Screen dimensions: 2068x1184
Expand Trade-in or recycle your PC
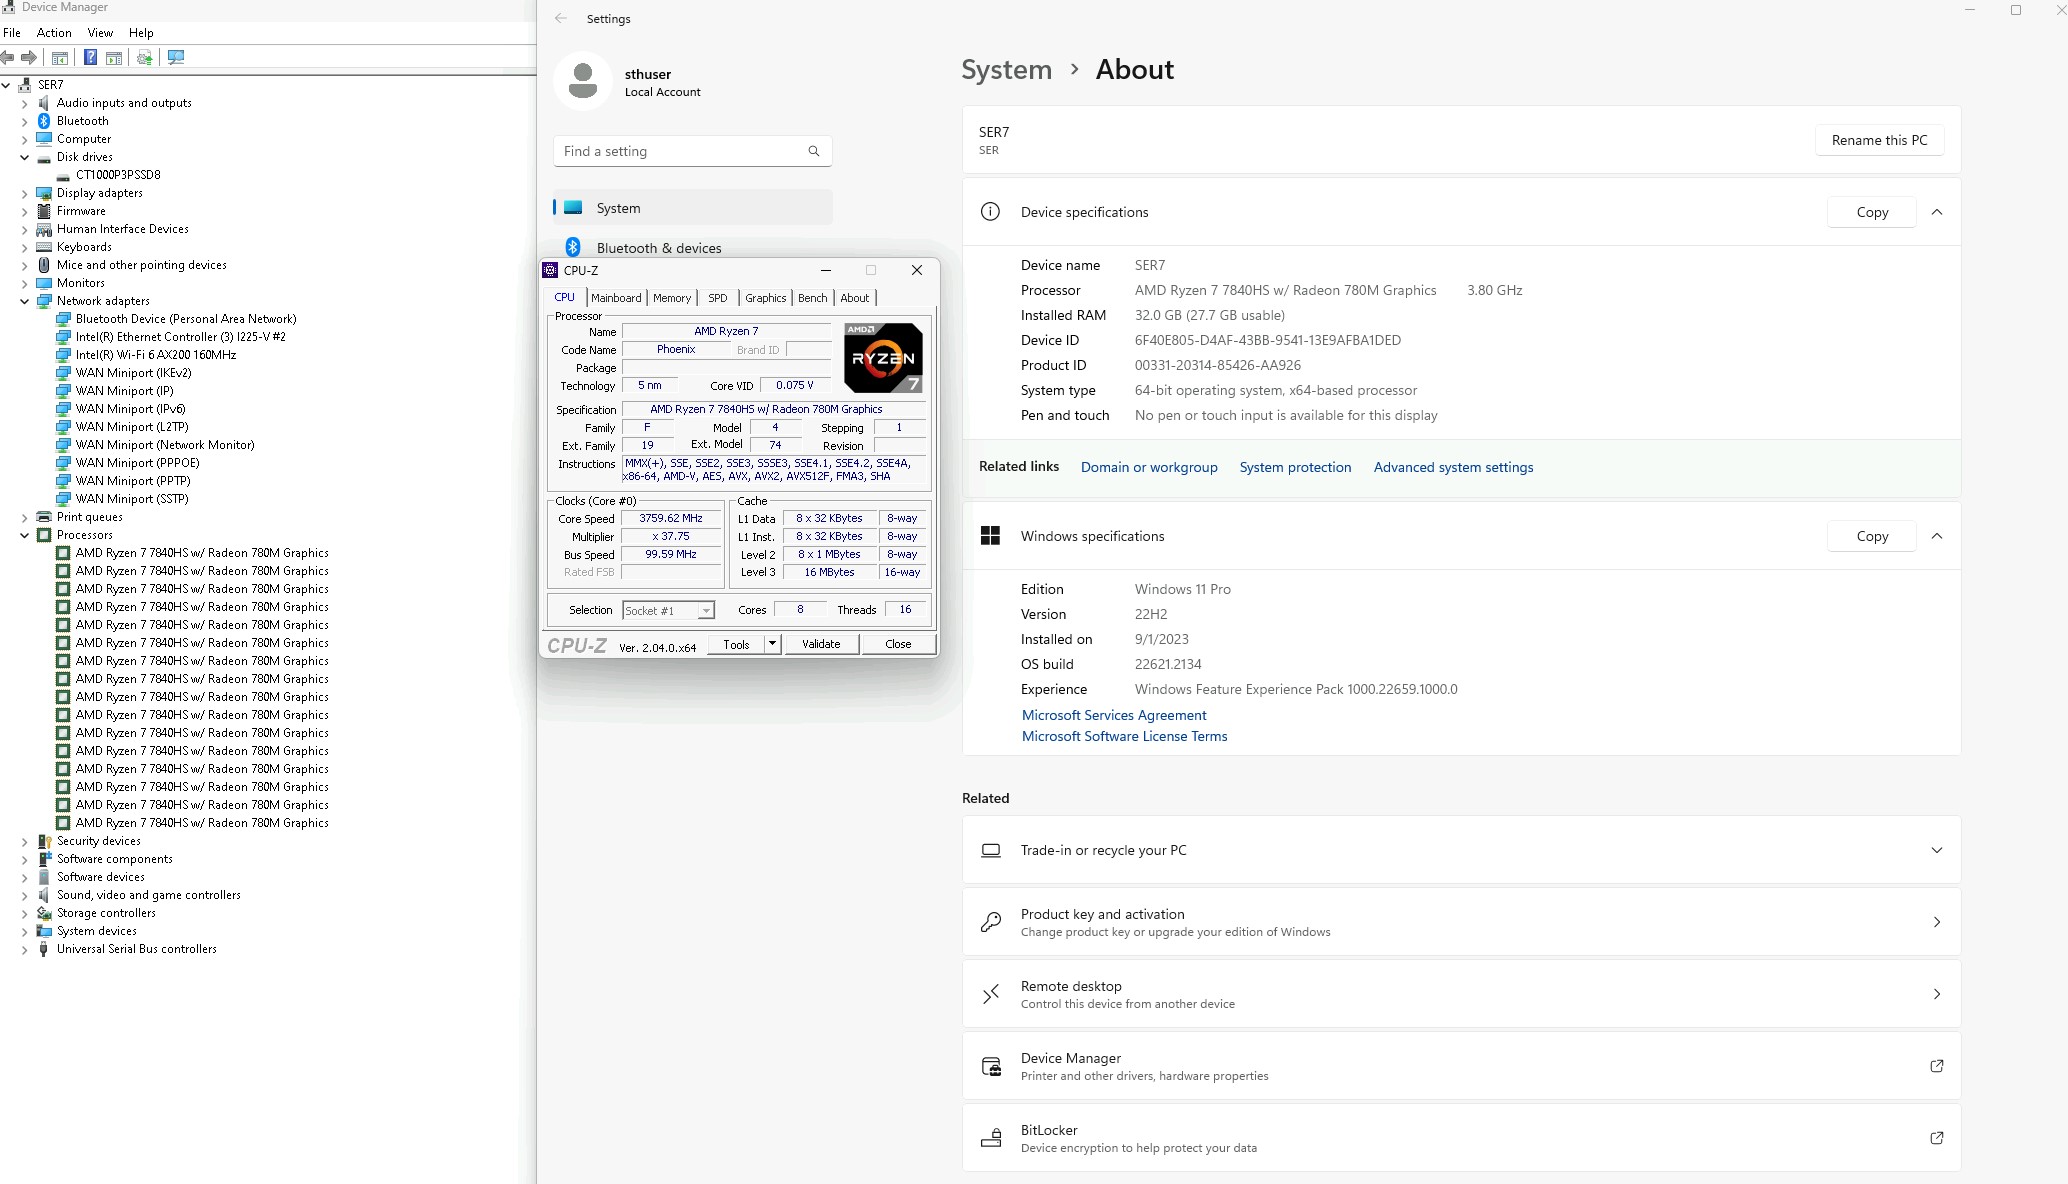[1936, 850]
